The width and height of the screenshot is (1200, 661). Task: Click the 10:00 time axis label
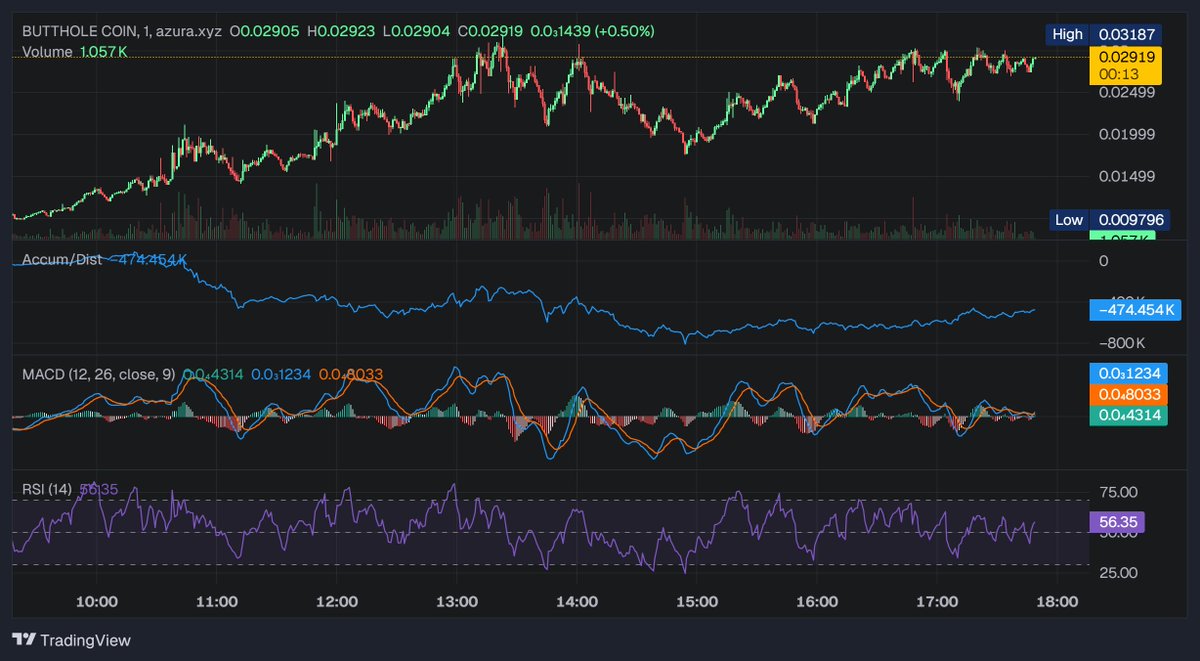coord(97,602)
